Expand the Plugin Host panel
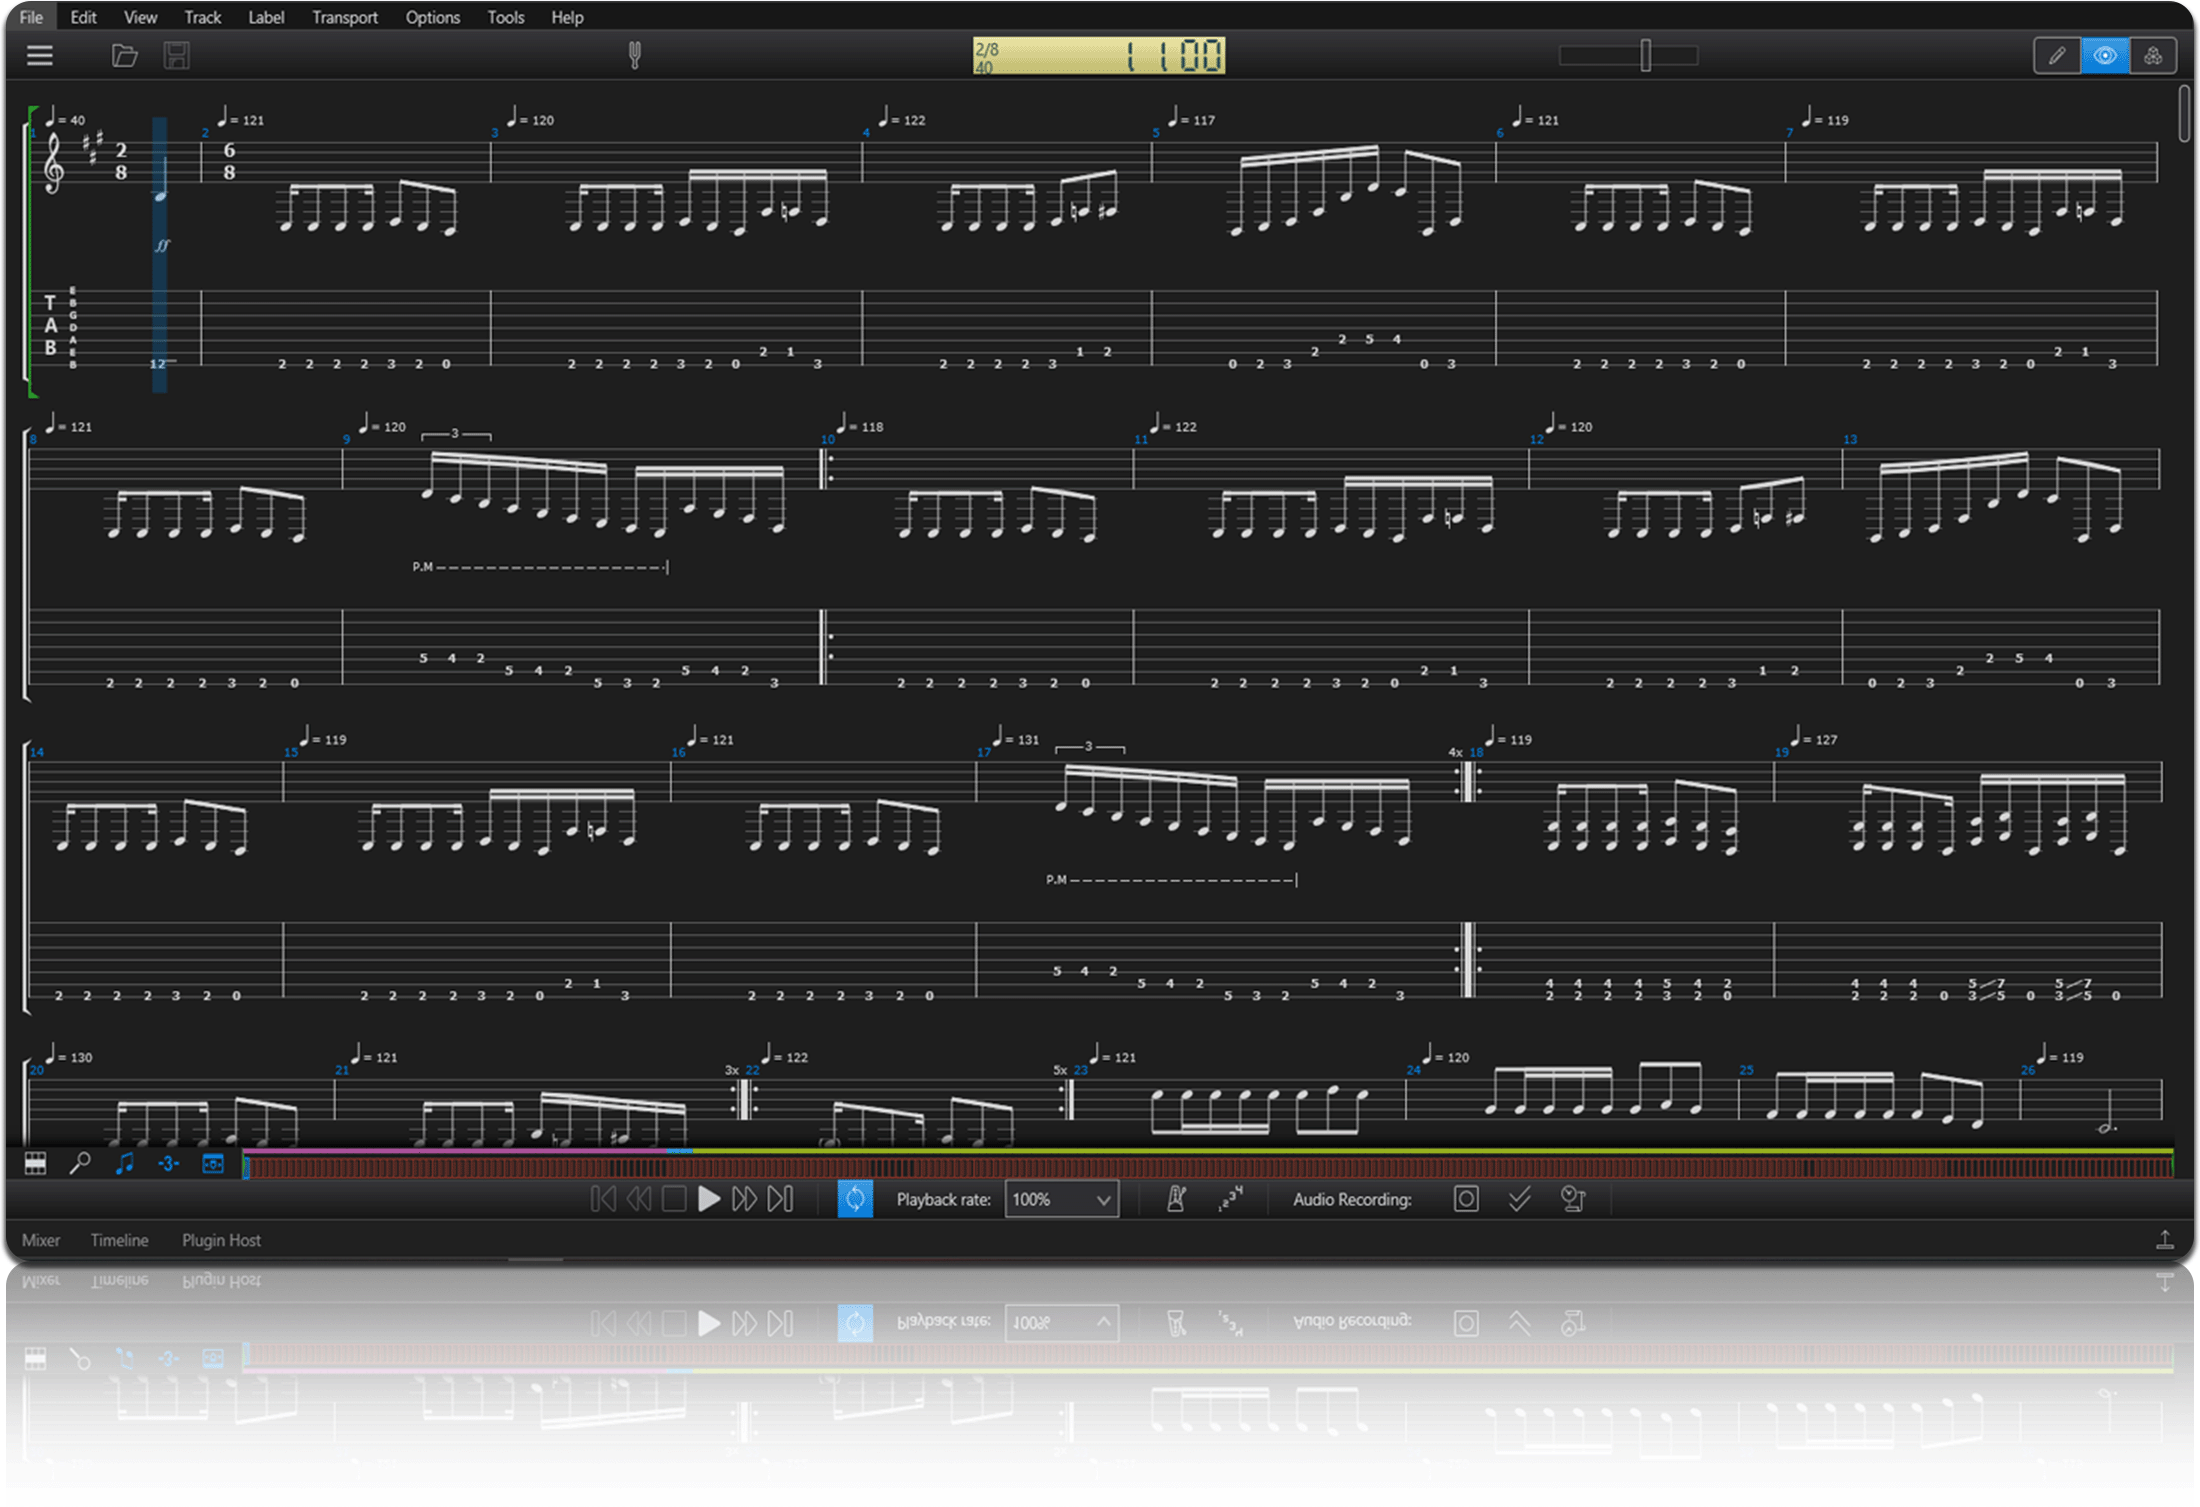 pos(221,1240)
